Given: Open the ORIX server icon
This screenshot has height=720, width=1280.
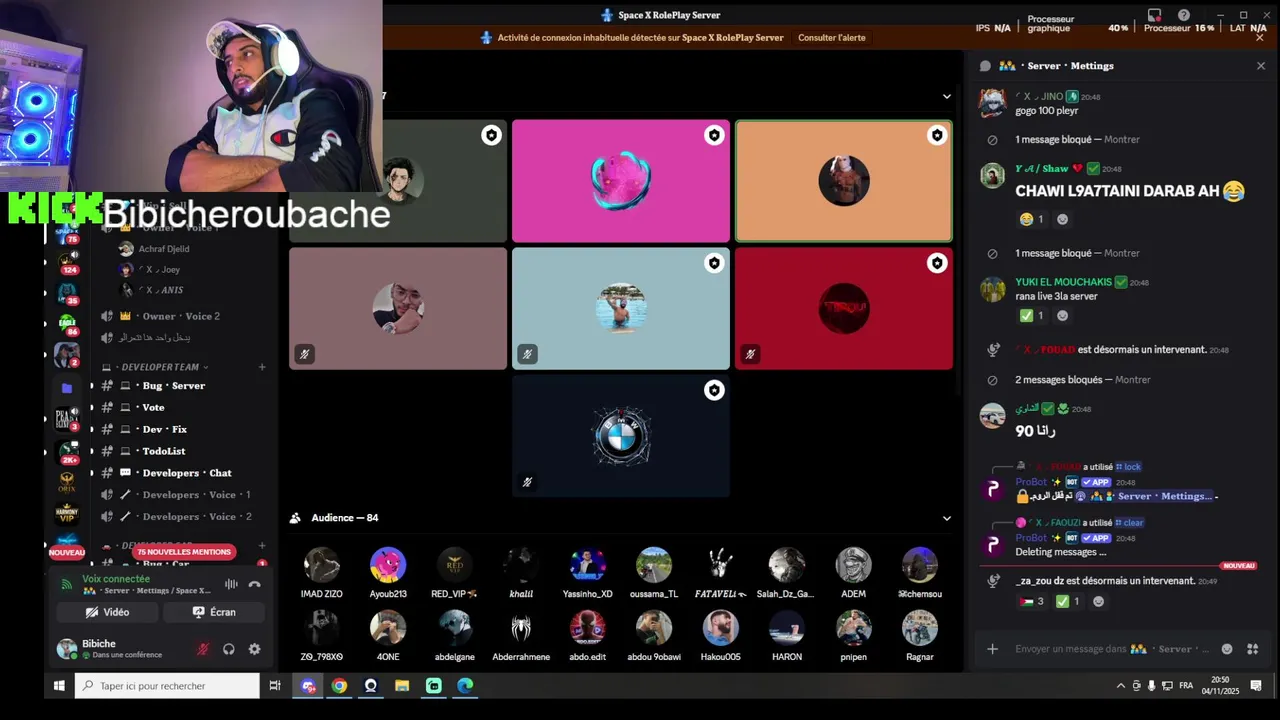Looking at the screenshot, I should click(67, 483).
